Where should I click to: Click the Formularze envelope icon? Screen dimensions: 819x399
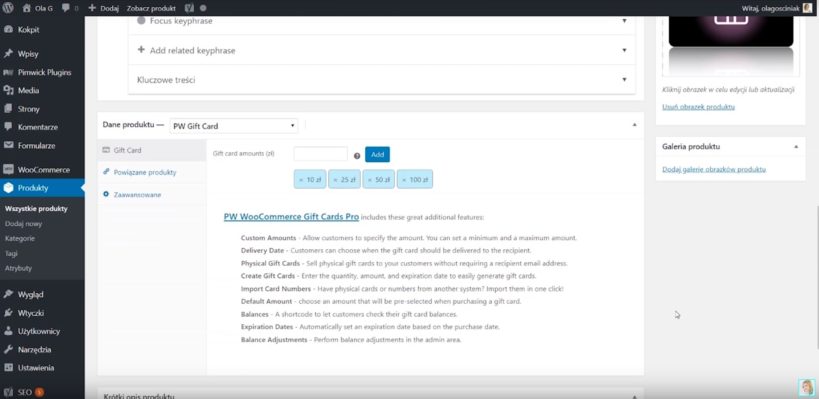8,145
